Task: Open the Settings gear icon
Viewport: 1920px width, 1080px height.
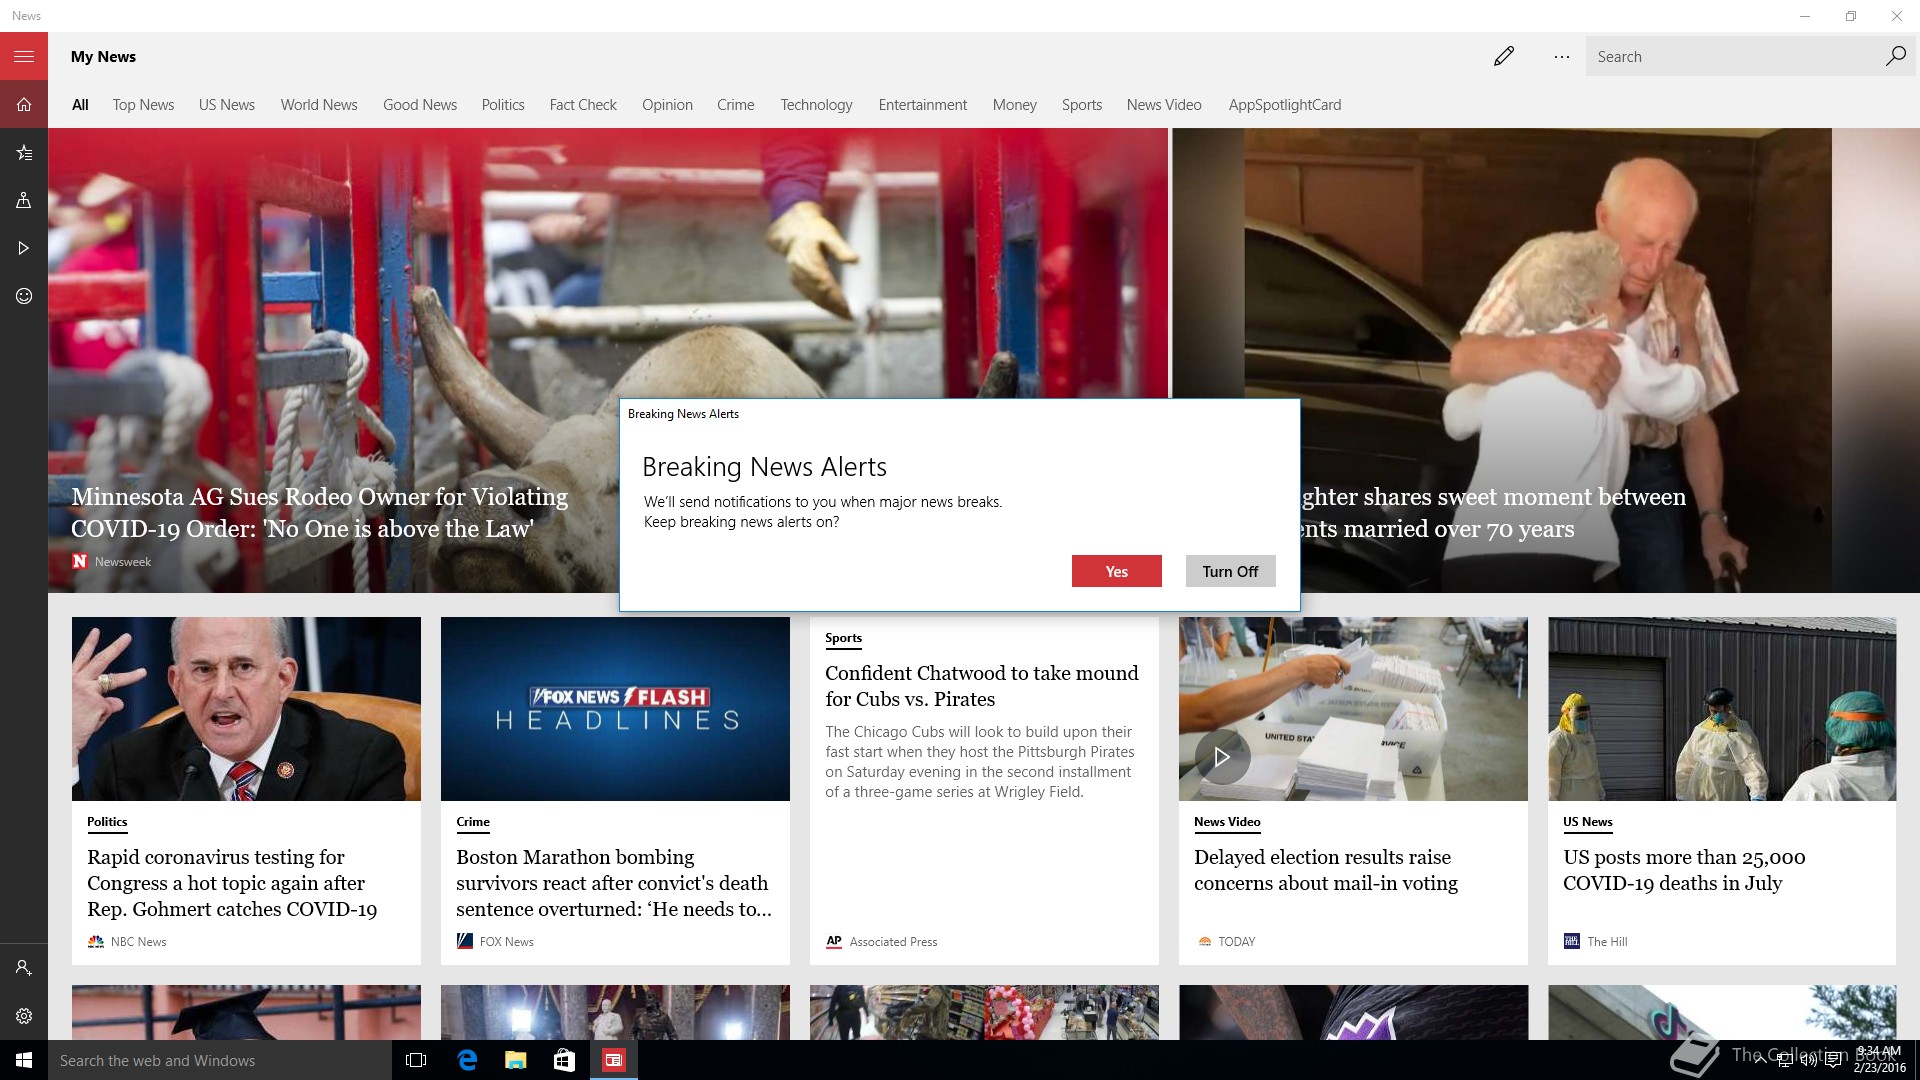Action: pos(24,1016)
